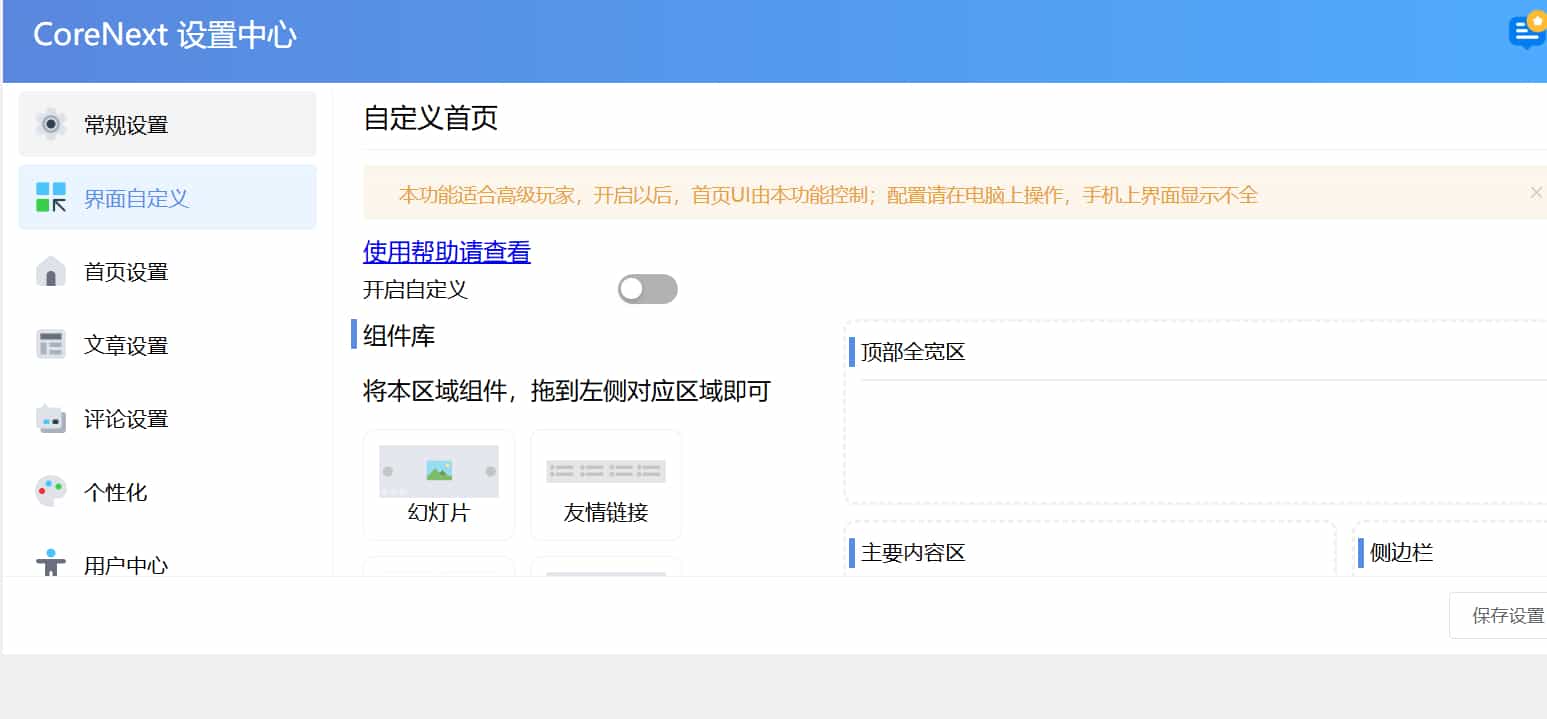
Task: Click the house icon for 首页设置
Action: click(x=51, y=271)
